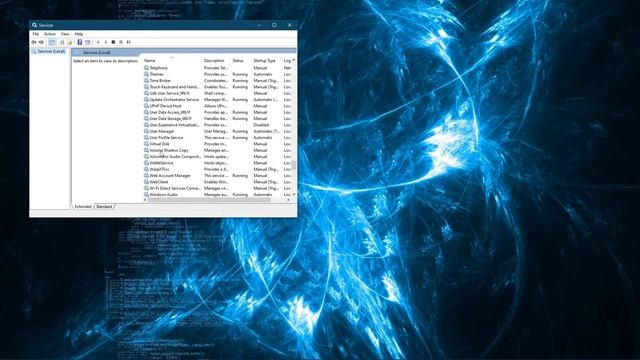Select the WalletService row

point(217,163)
